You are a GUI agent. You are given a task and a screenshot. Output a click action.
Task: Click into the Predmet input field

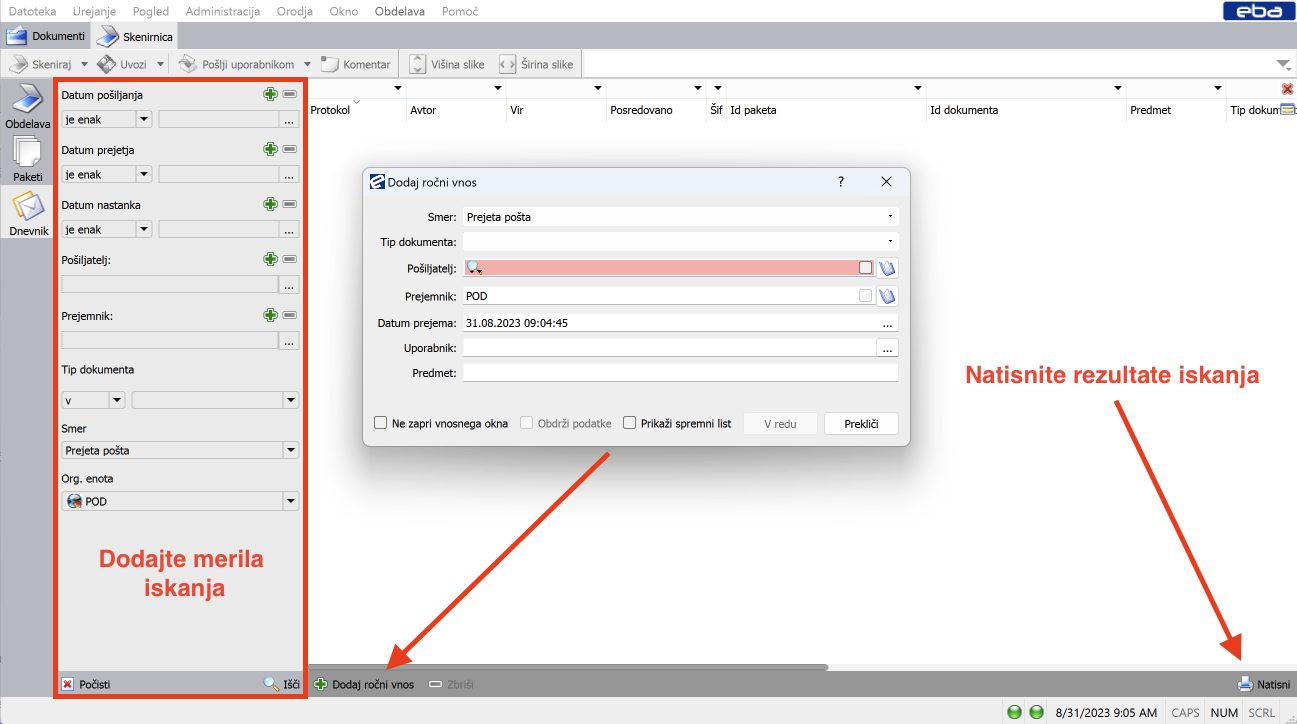coord(680,373)
